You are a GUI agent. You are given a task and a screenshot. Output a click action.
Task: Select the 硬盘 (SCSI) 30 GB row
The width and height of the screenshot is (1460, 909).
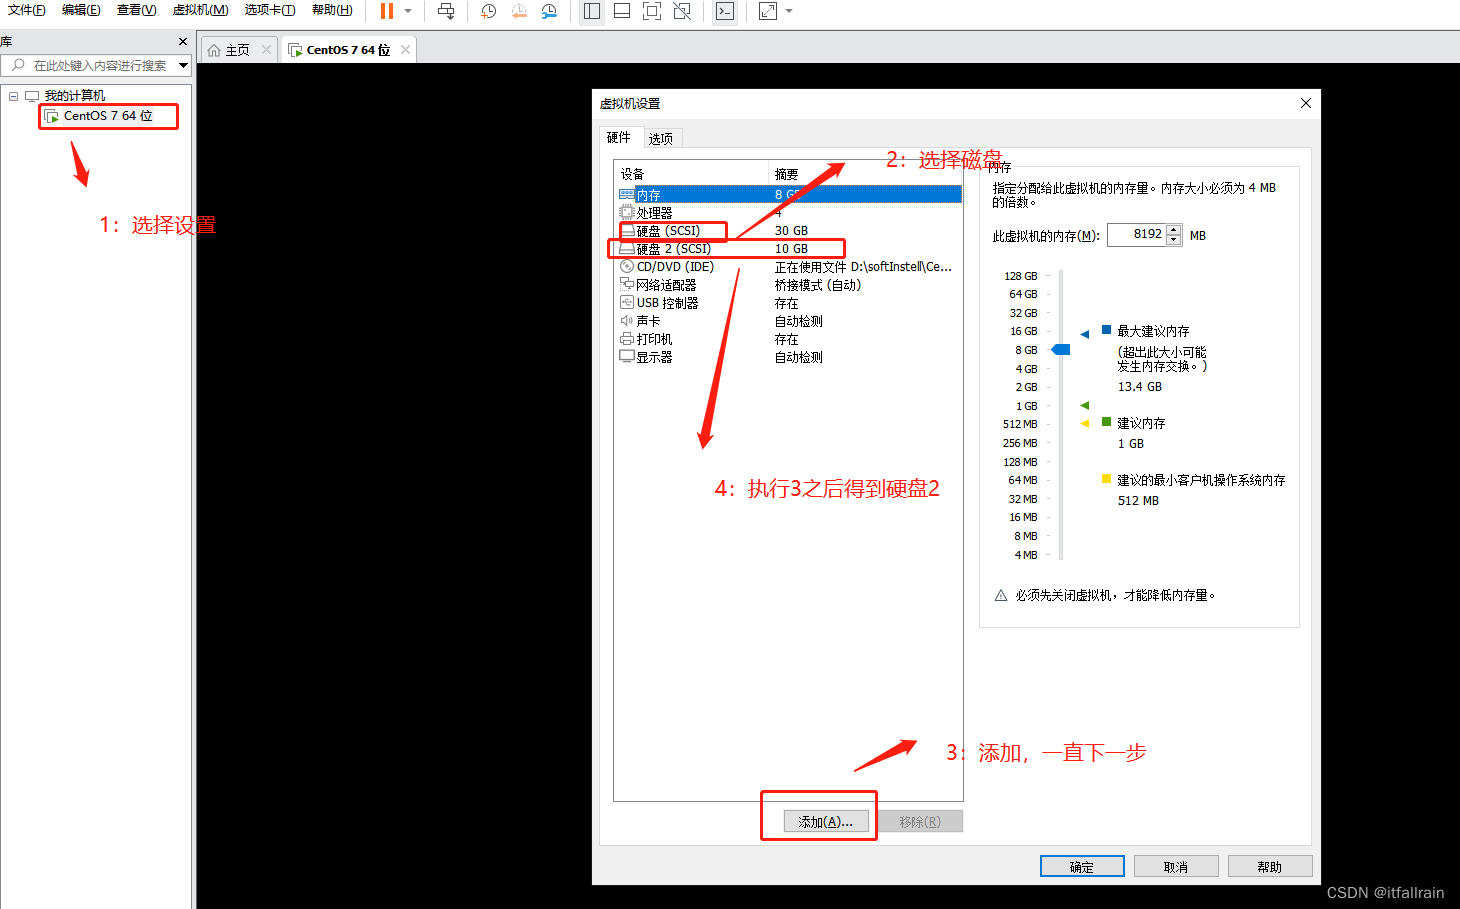point(789,230)
